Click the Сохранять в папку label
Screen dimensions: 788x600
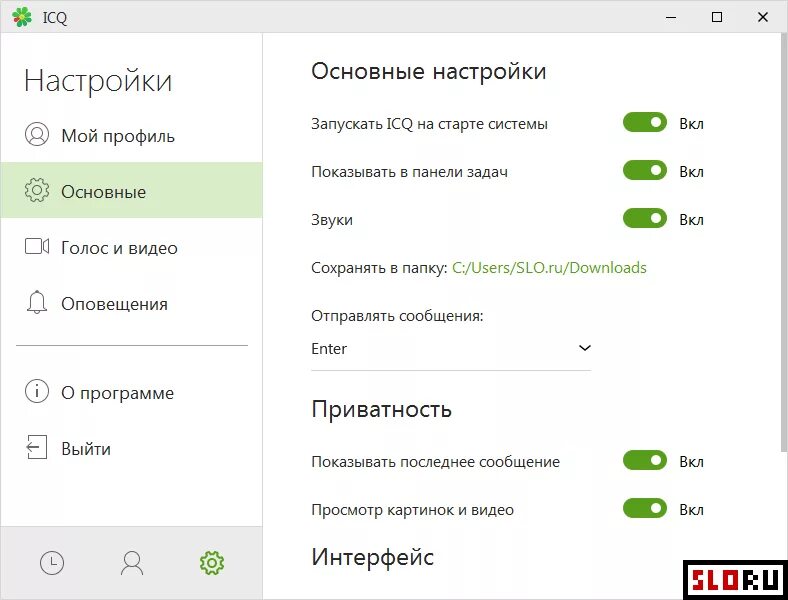point(379,268)
